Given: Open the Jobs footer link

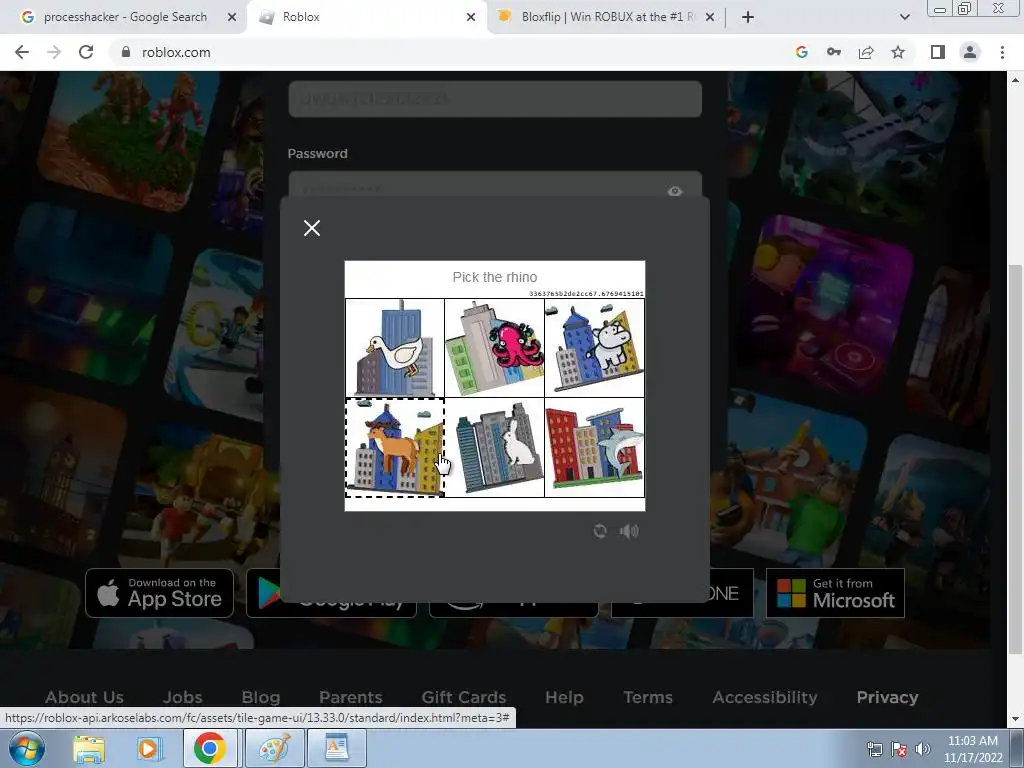Looking at the screenshot, I should [182, 697].
